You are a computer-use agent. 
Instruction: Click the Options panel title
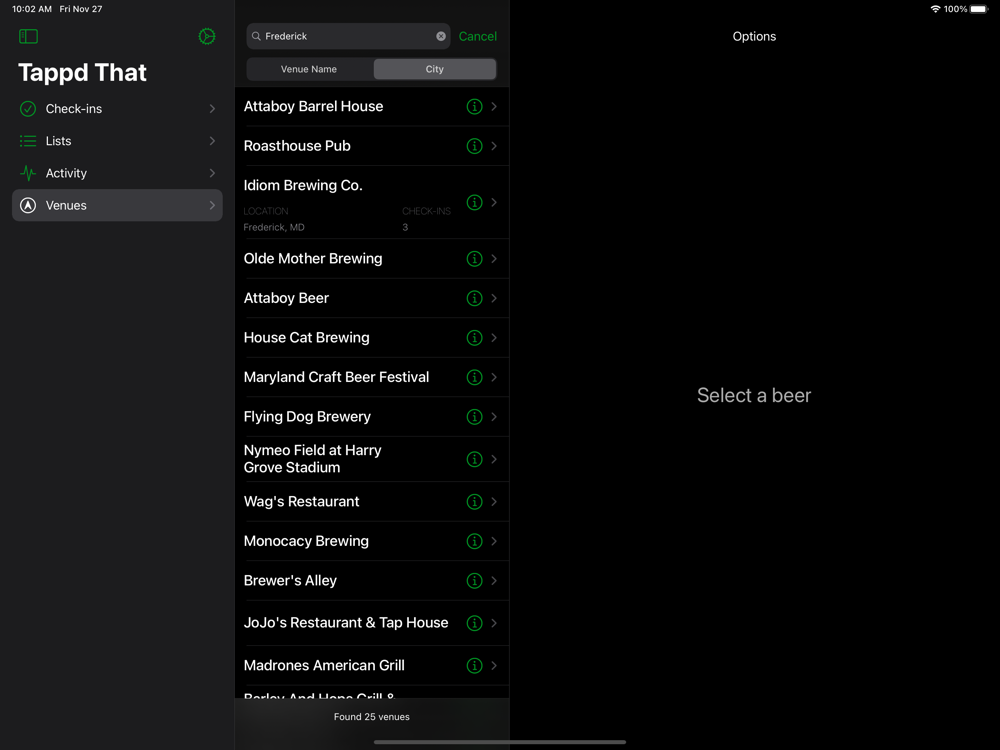[754, 36]
